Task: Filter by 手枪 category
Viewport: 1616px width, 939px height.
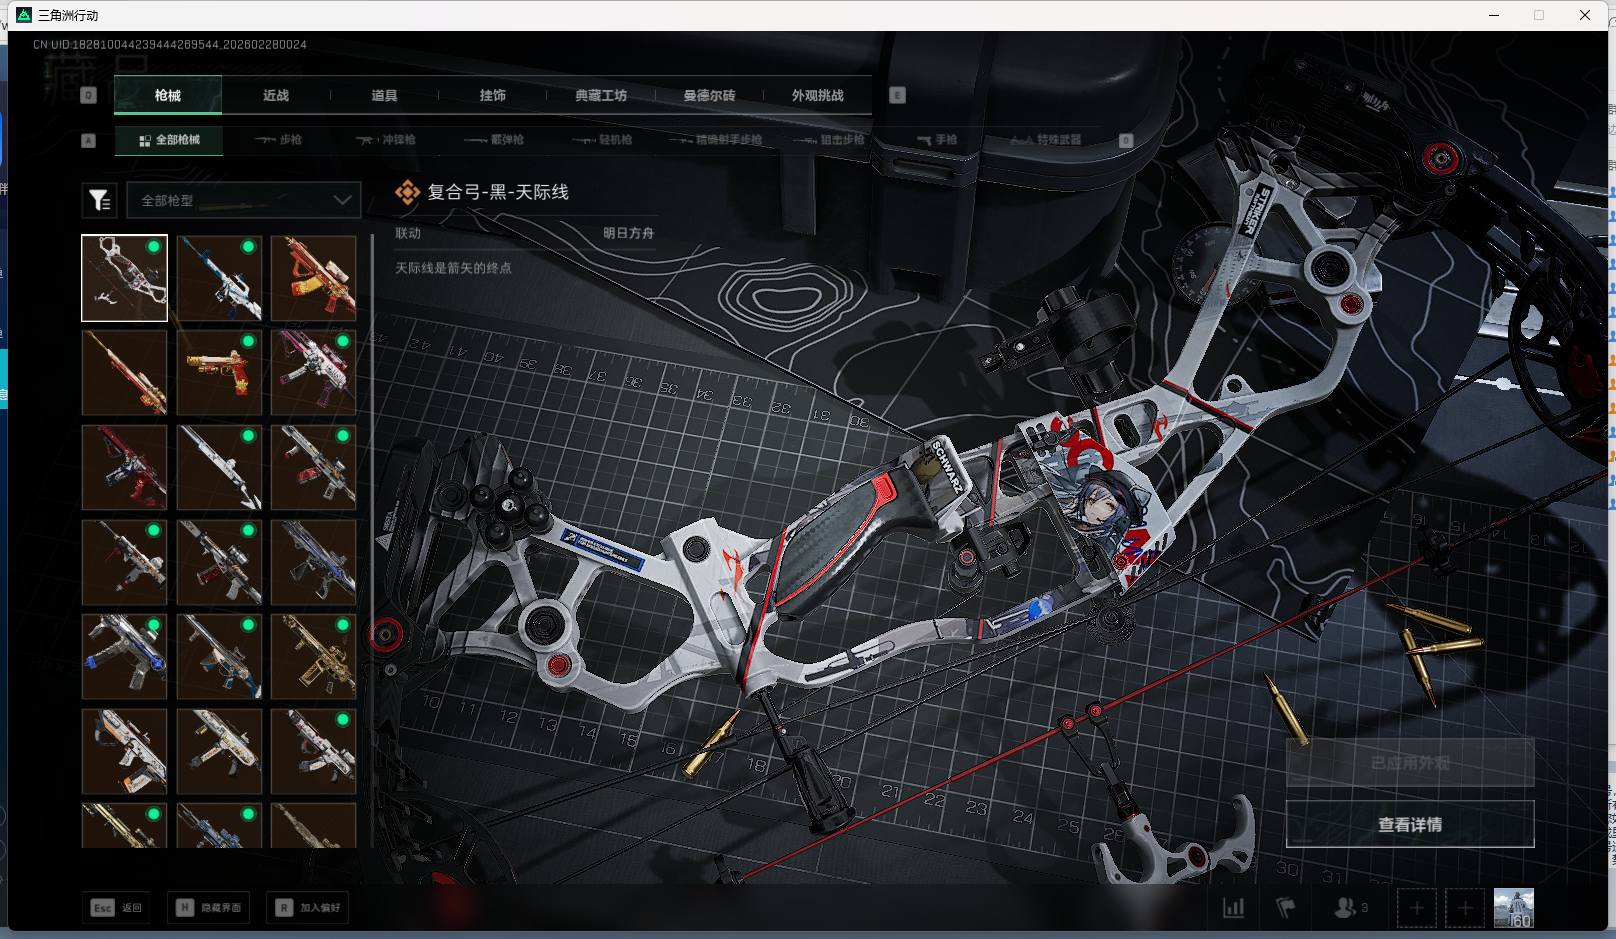Action: (x=937, y=140)
